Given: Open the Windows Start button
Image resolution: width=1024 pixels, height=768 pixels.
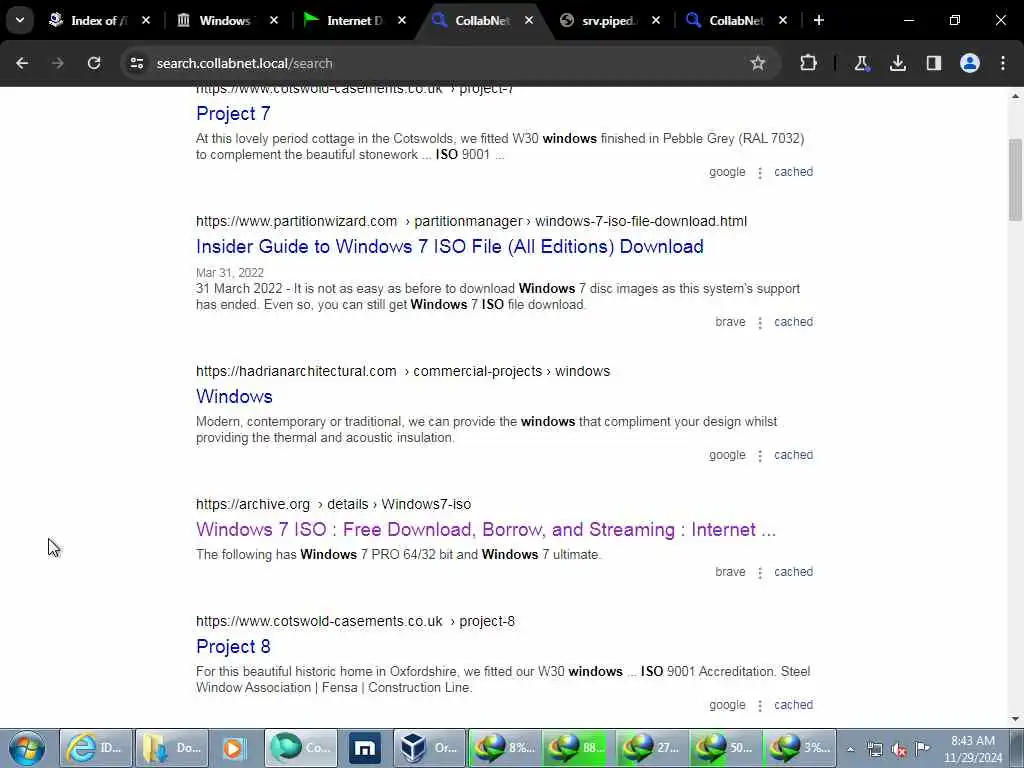Looking at the screenshot, I should point(27,748).
